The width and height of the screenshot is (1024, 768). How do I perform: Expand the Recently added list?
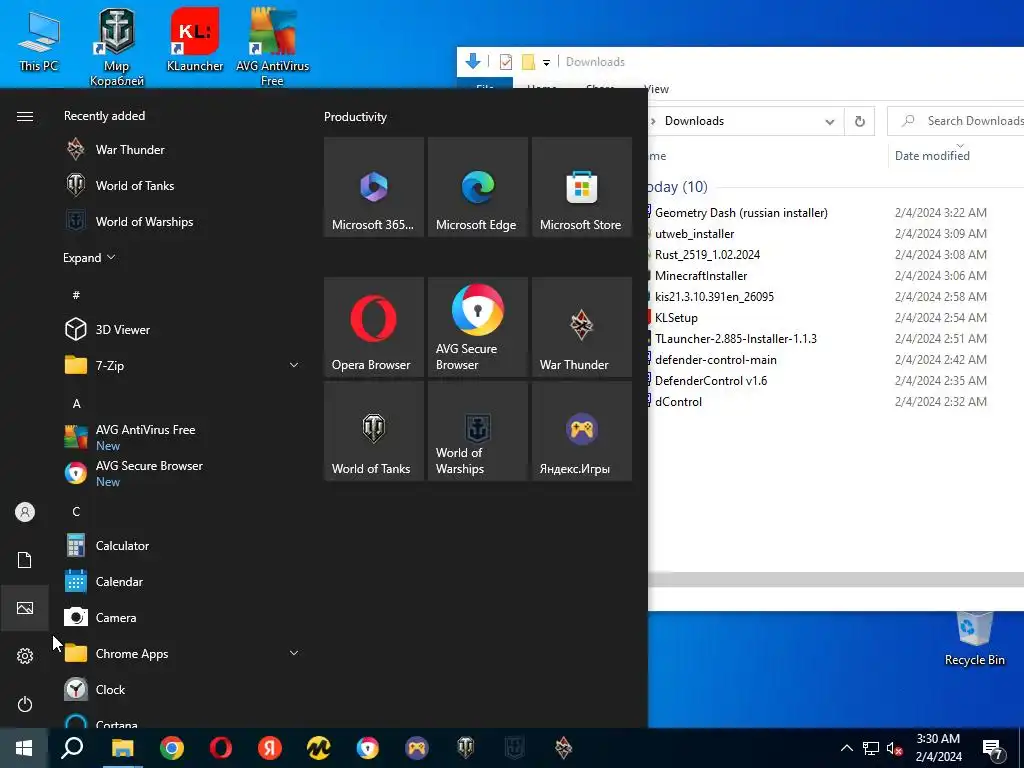coord(89,257)
